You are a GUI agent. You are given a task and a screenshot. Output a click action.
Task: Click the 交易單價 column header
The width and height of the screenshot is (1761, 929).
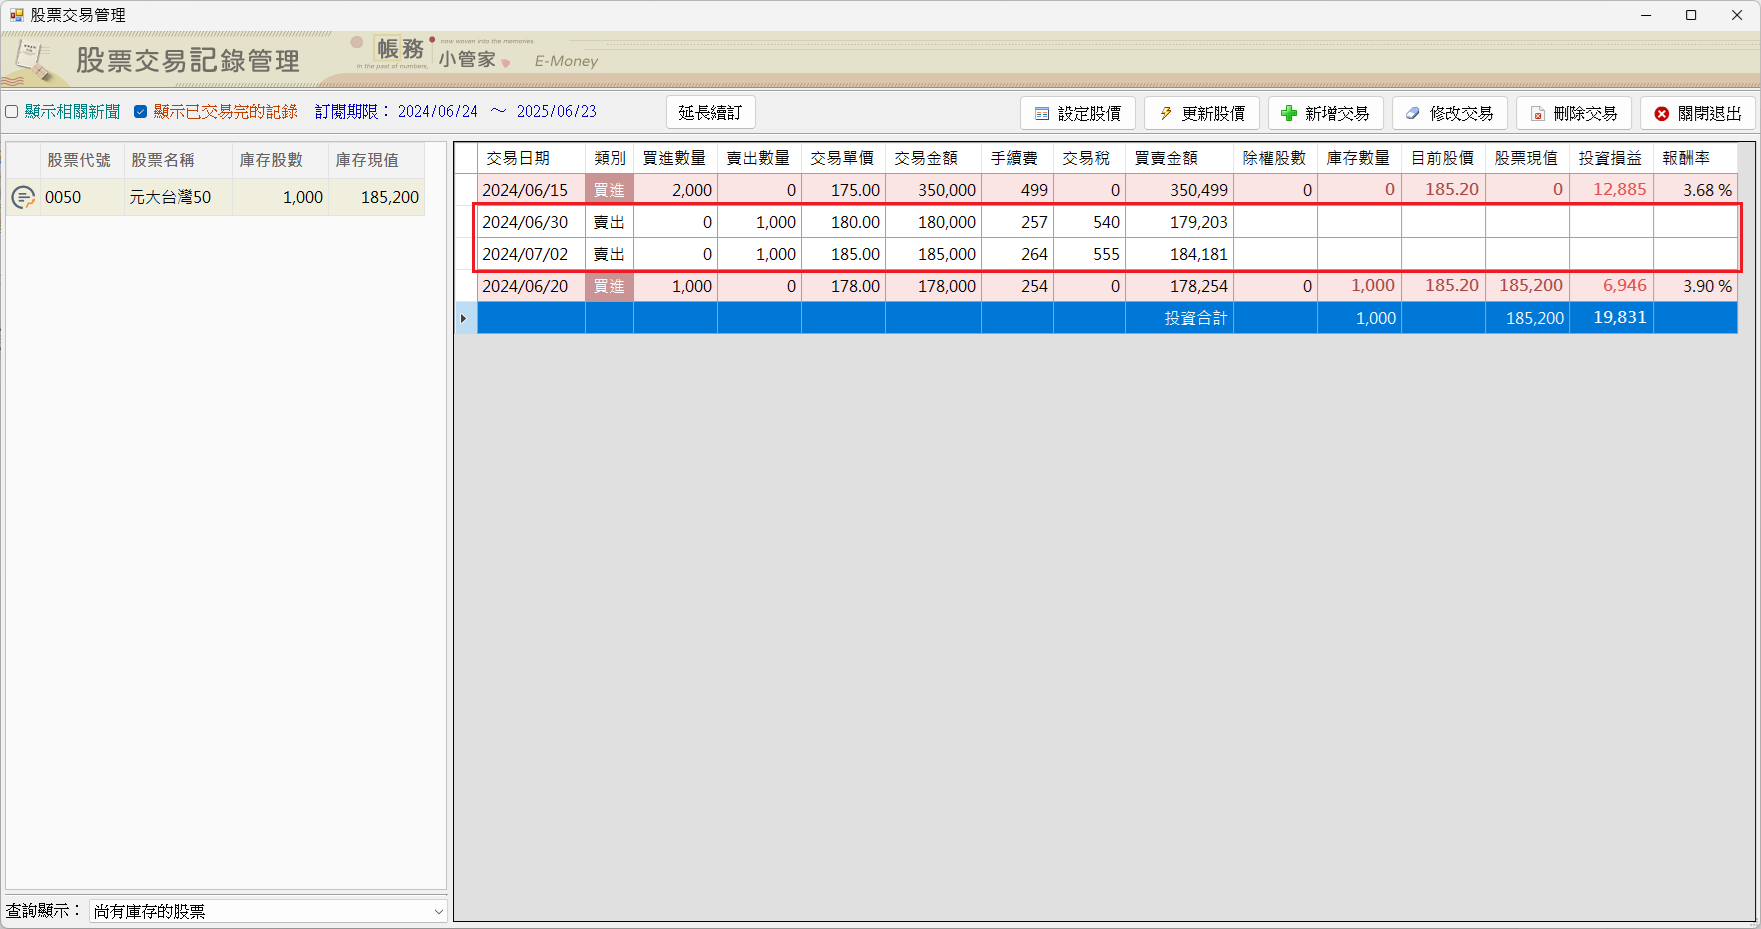point(843,158)
